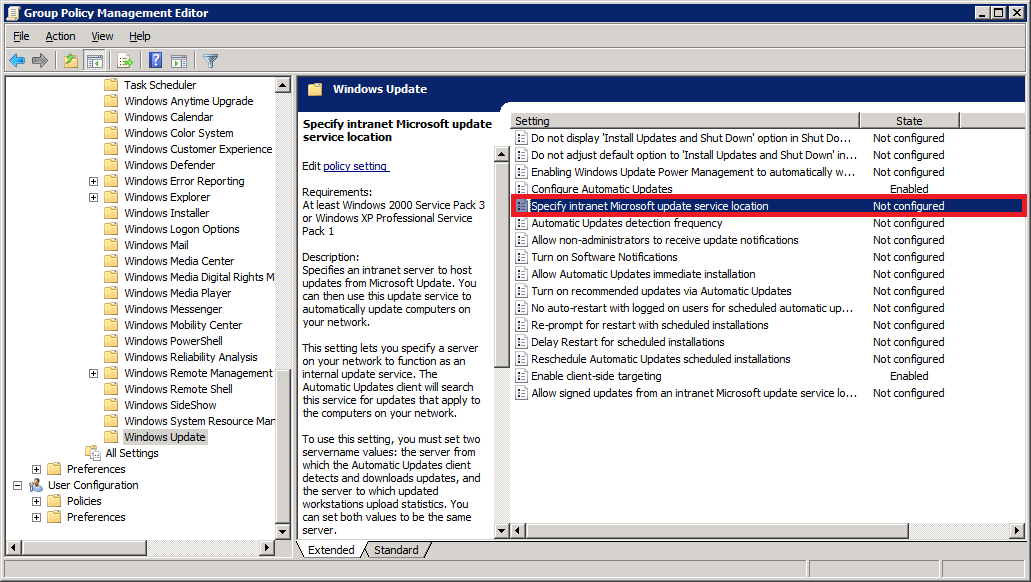This screenshot has width=1031, height=582.
Task: Open the File menu
Action: pyautogui.click(x=21, y=36)
